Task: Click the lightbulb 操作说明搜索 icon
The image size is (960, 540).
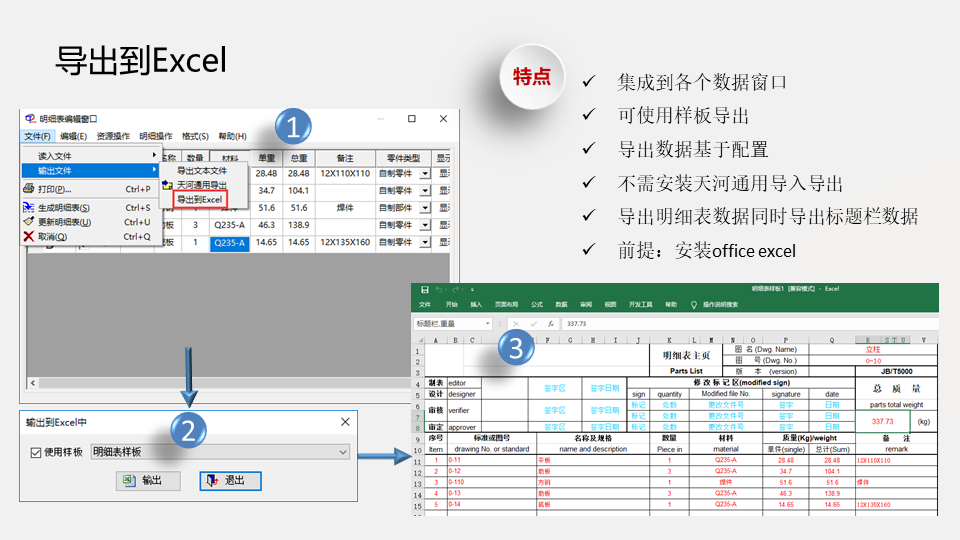Action: pos(696,304)
